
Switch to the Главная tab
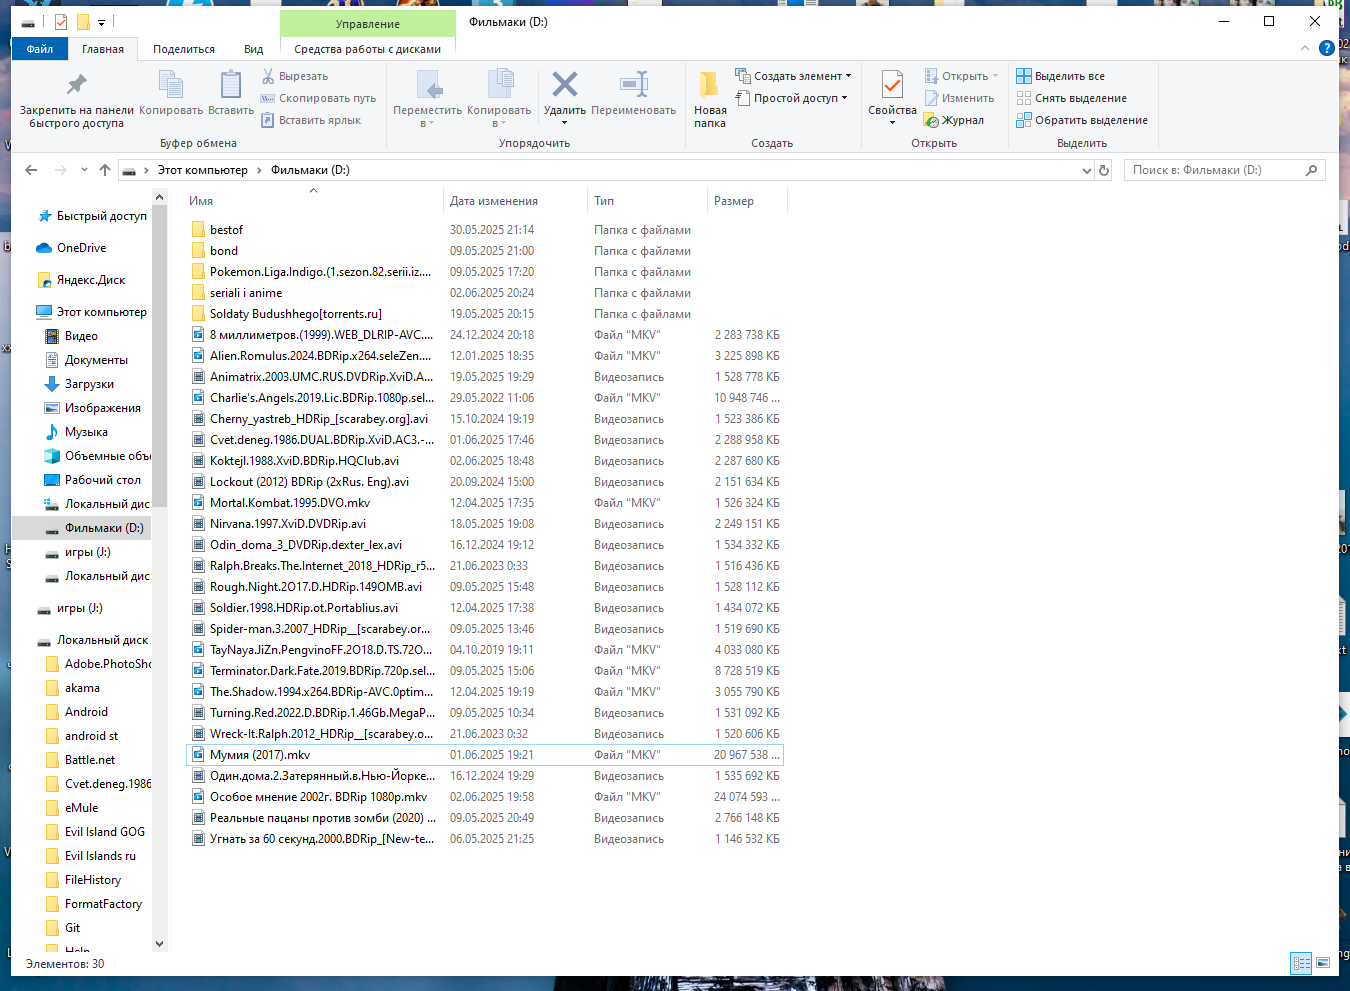[103, 49]
